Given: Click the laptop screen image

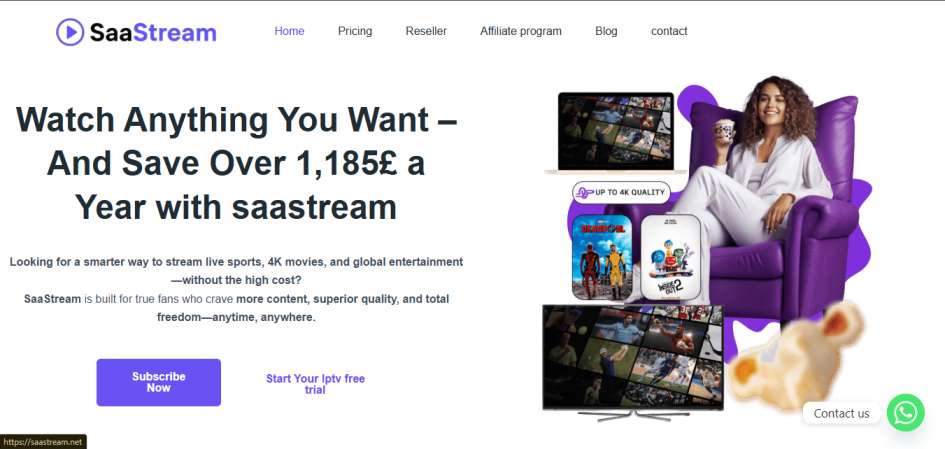Looking at the screenshot, I should click(616, 130).
